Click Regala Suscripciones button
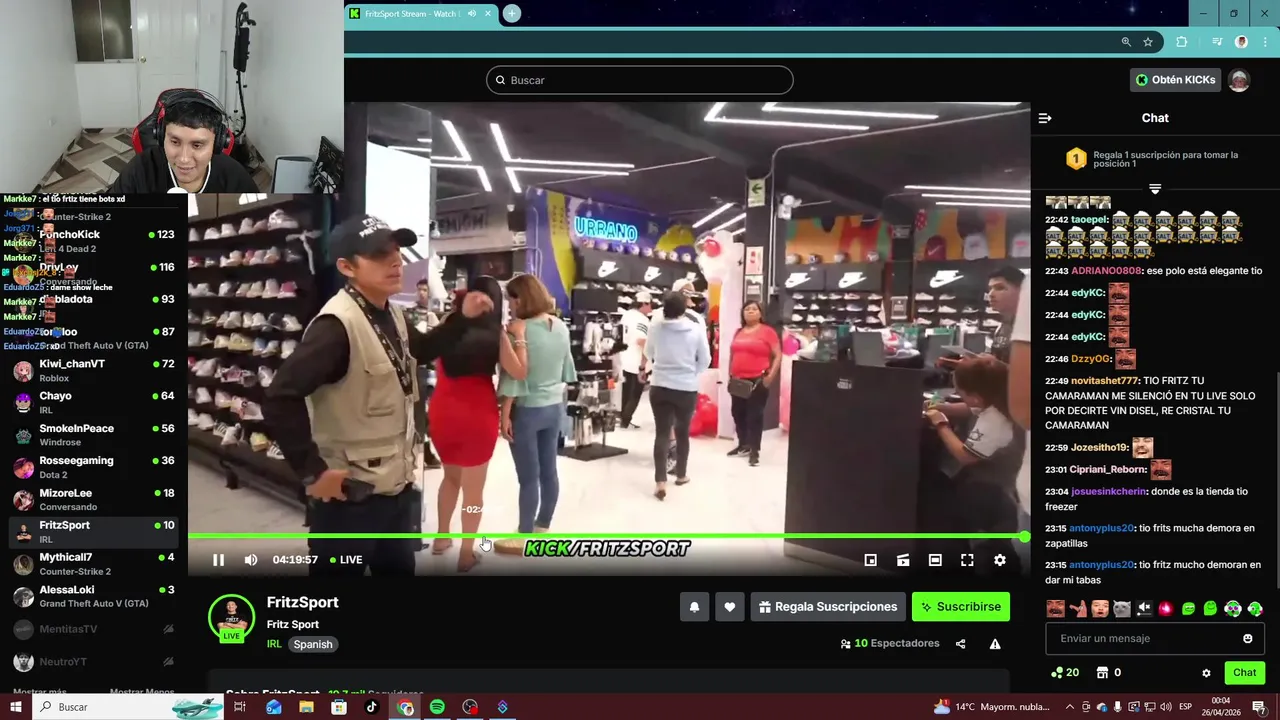 click(x=828, y=607)
